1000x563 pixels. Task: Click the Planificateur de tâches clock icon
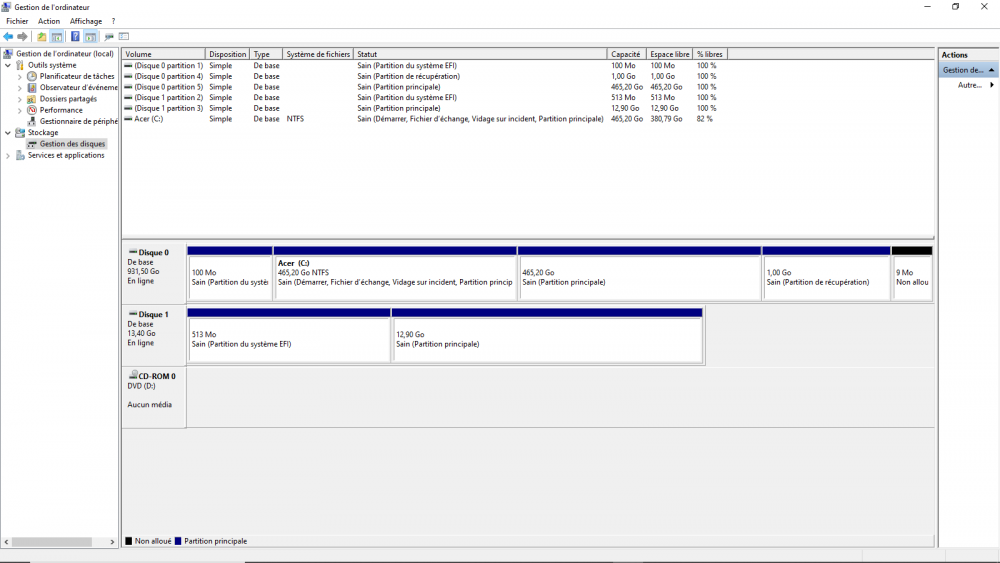[x=32, y=76]
